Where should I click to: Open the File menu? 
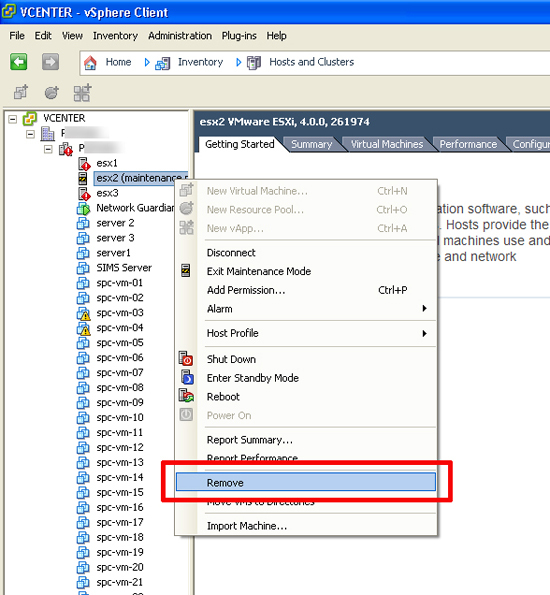pyautogui.click(x=17, y=36)
